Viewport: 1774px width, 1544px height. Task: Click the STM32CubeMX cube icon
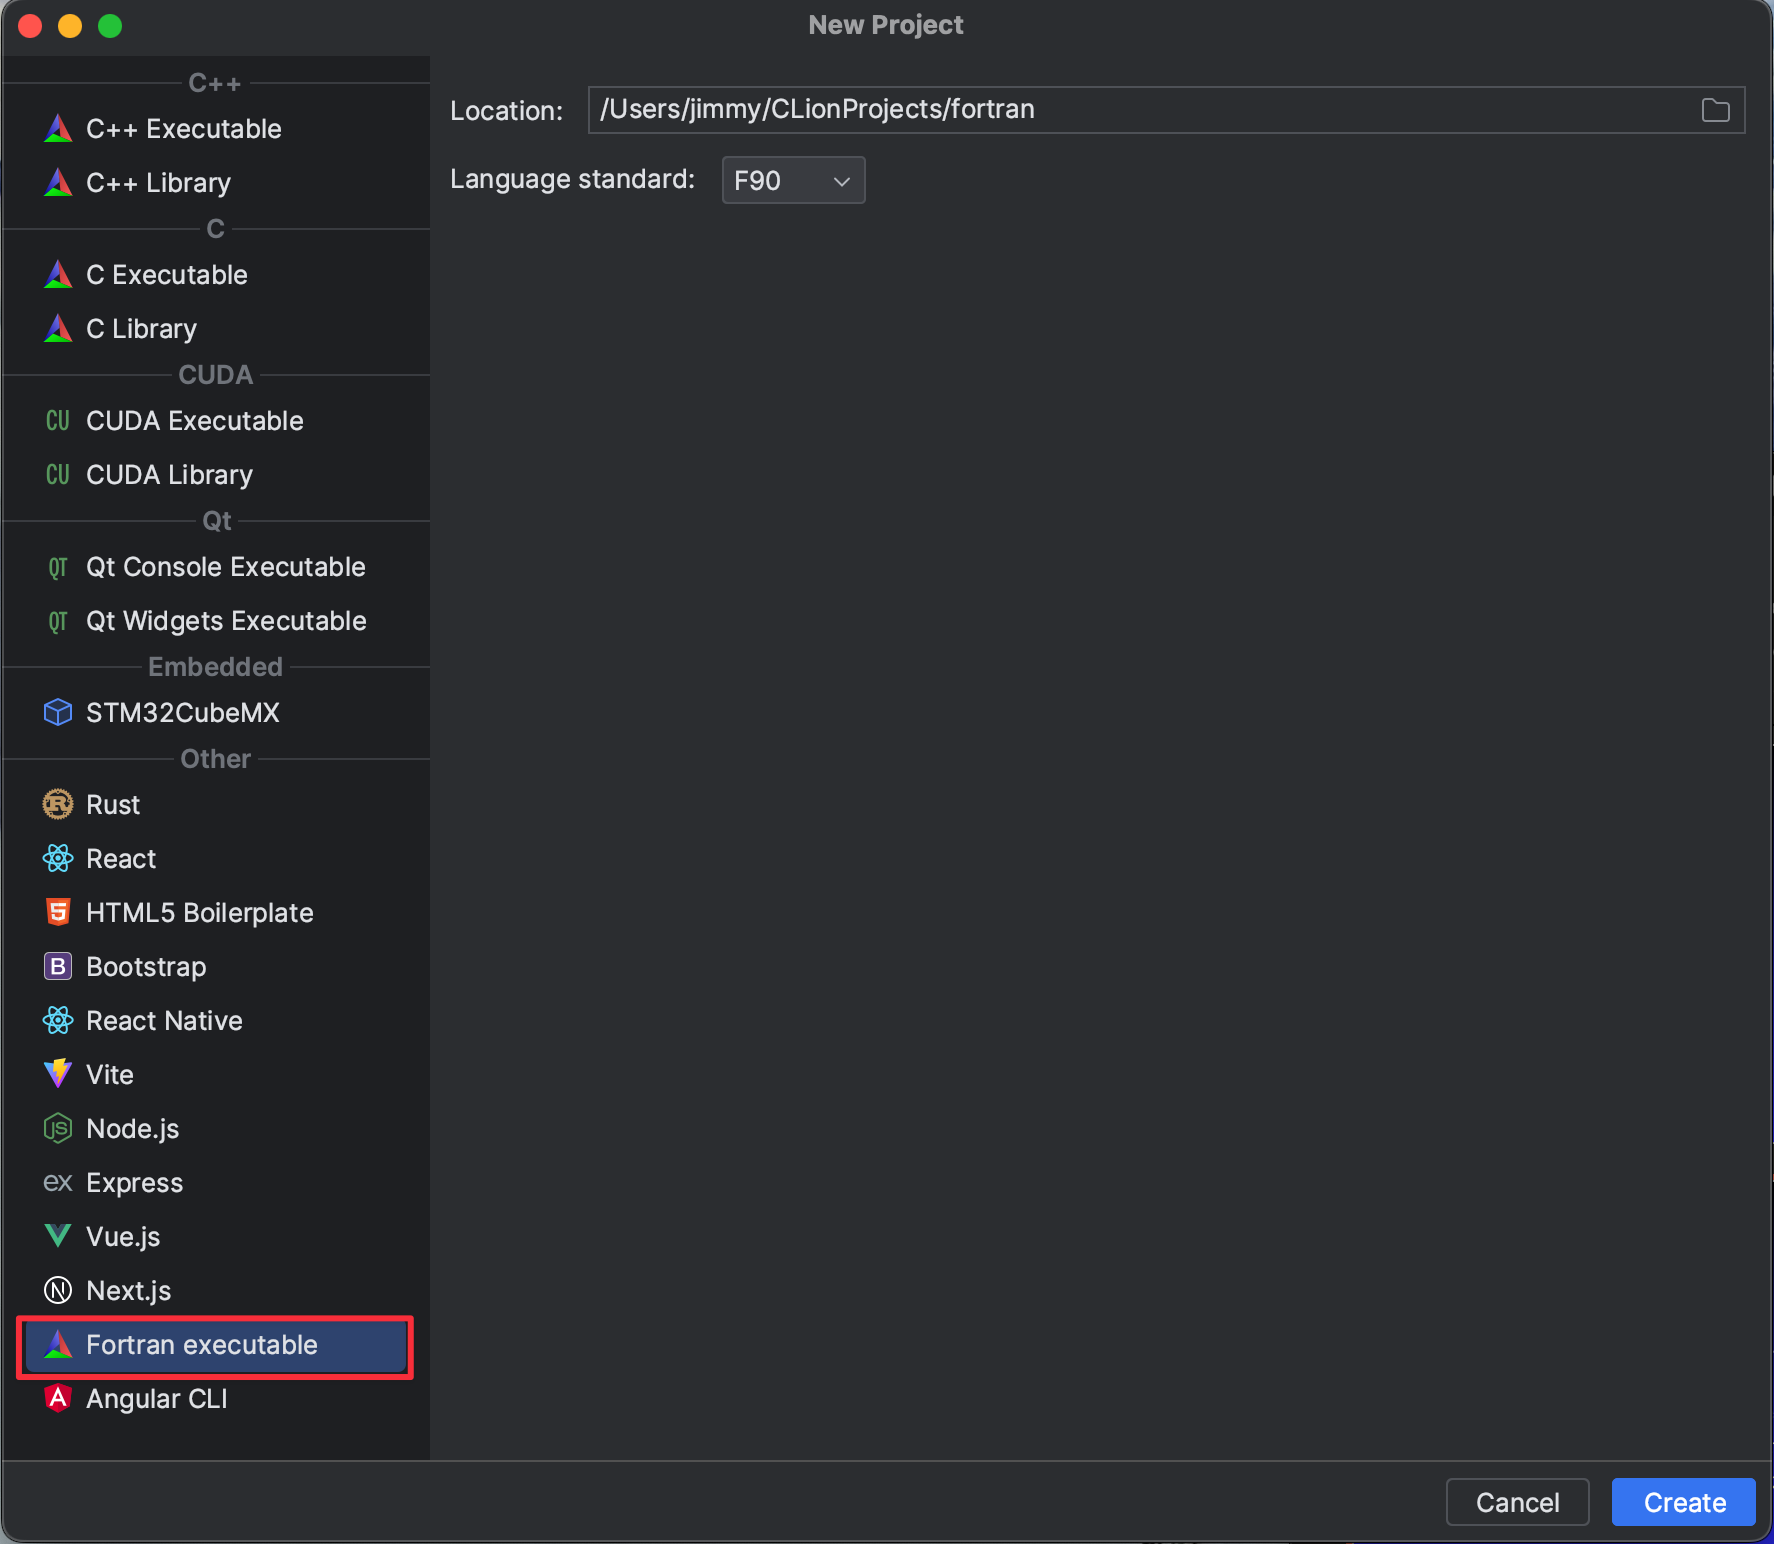pos(58,712)
